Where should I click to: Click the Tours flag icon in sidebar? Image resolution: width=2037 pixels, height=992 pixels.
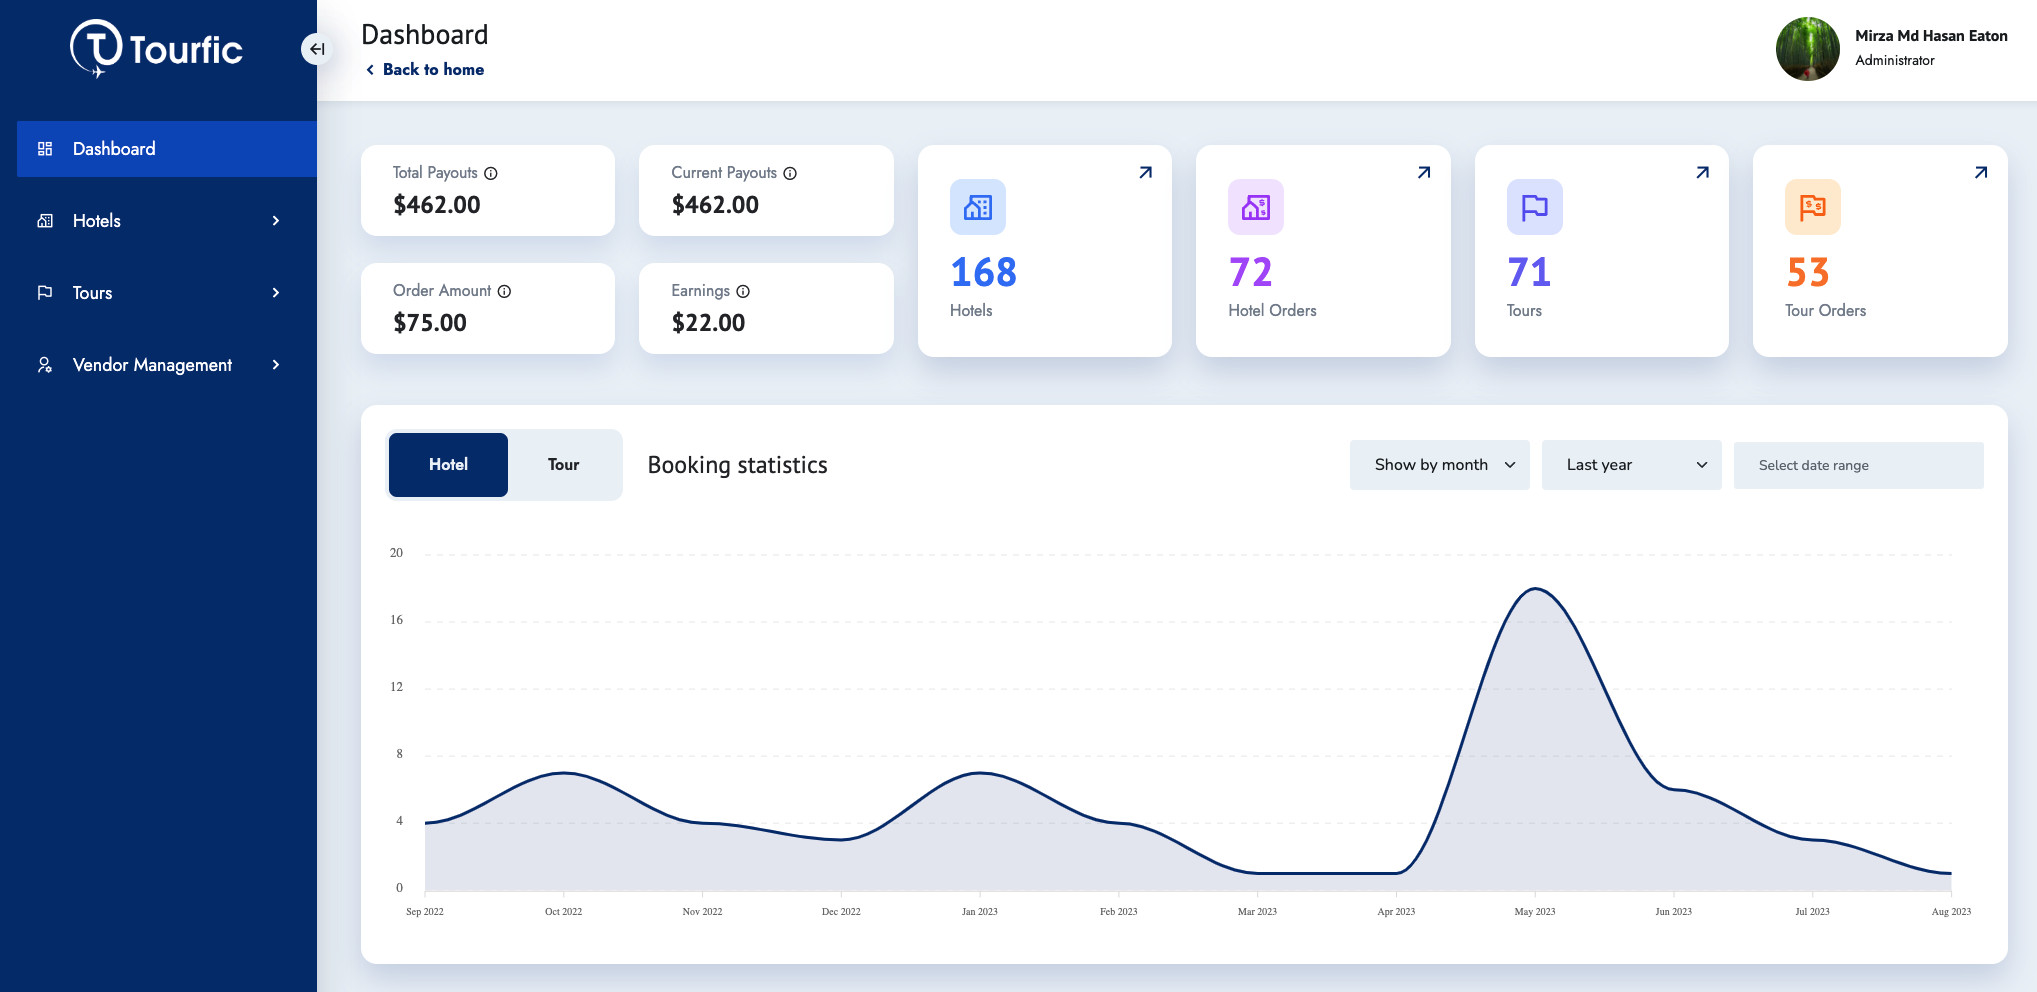pyautogui.click(x=44, y=292)
